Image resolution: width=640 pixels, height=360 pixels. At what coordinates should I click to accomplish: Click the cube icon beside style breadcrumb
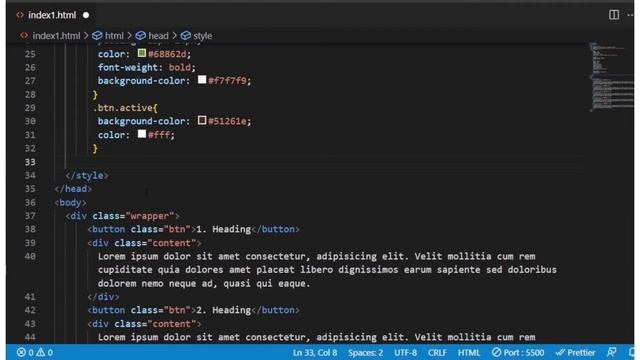(x=186, y=36)
